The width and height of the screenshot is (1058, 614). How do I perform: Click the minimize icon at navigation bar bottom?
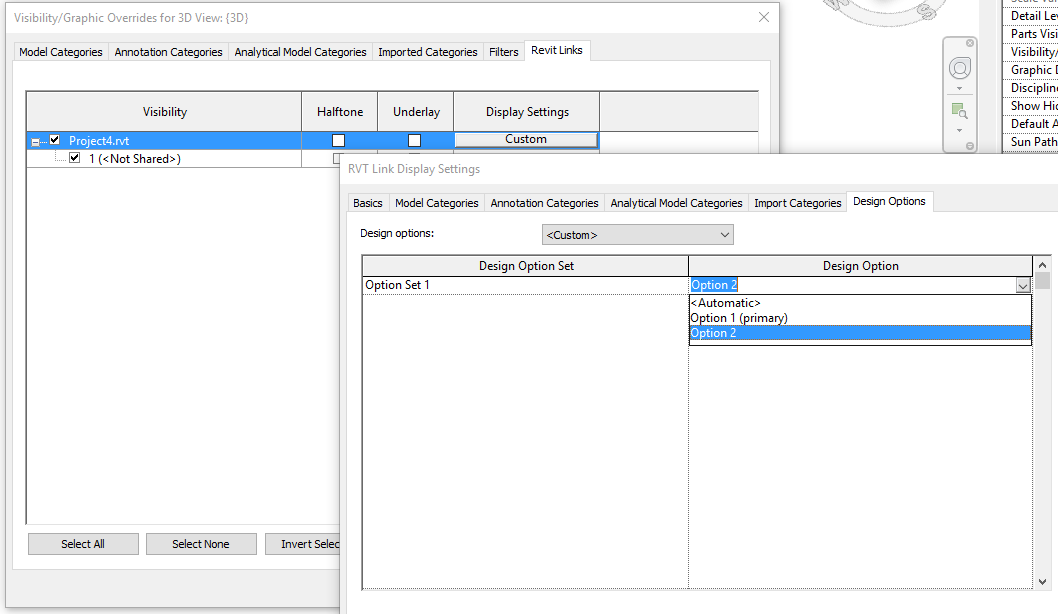pyautogui.click(x=969, y=146)
